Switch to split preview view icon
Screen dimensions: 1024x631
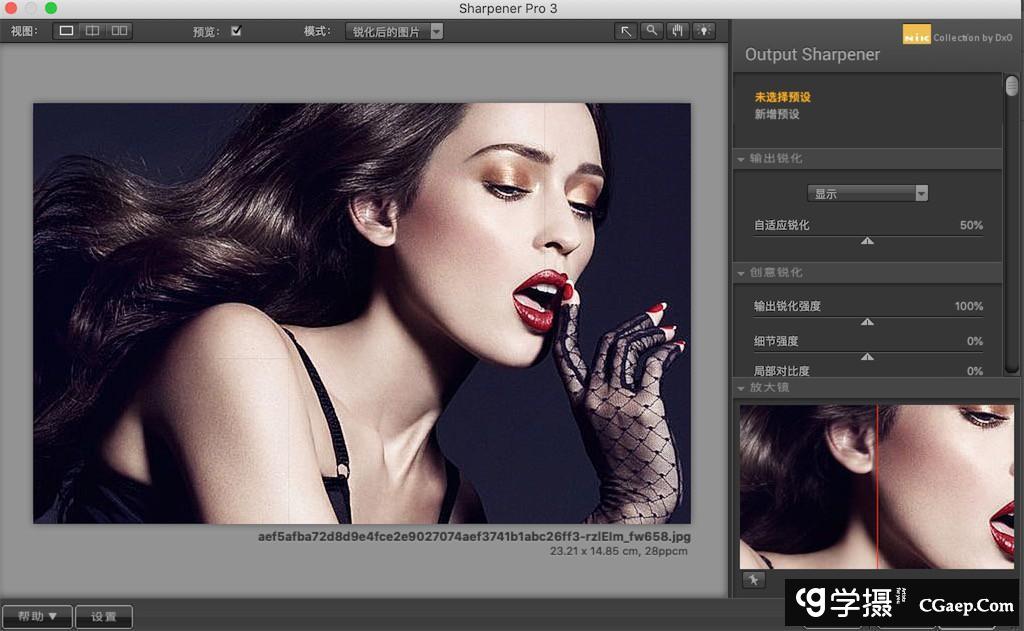92,31
